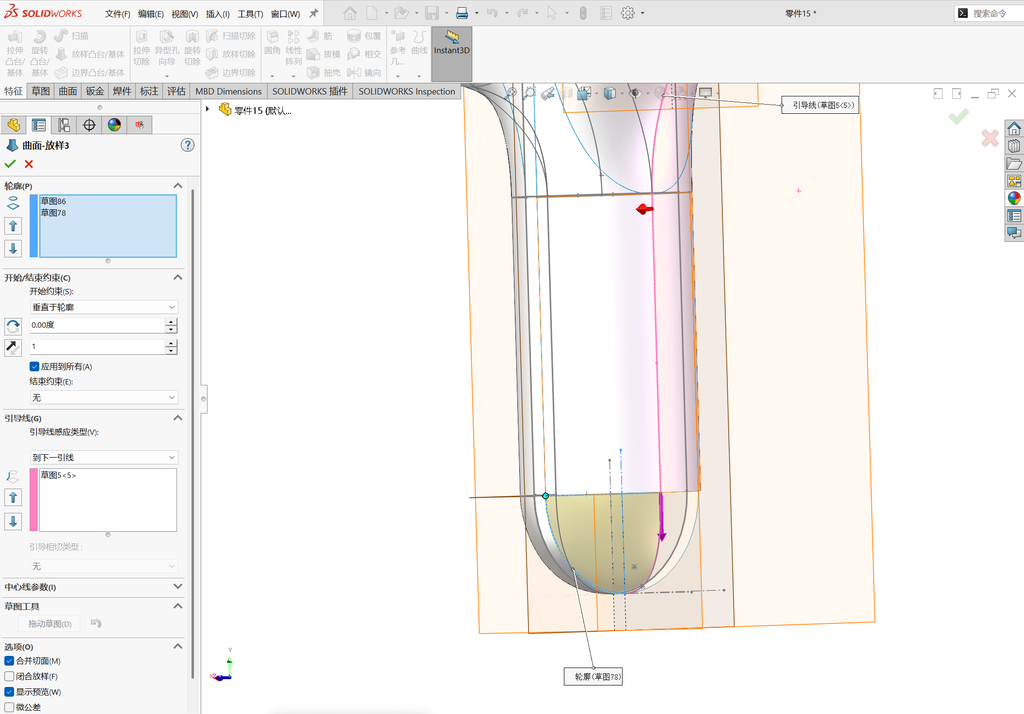Enable 闭合放样 checkbox
The width and height of the screenshot is (1024, 714).
9,676
